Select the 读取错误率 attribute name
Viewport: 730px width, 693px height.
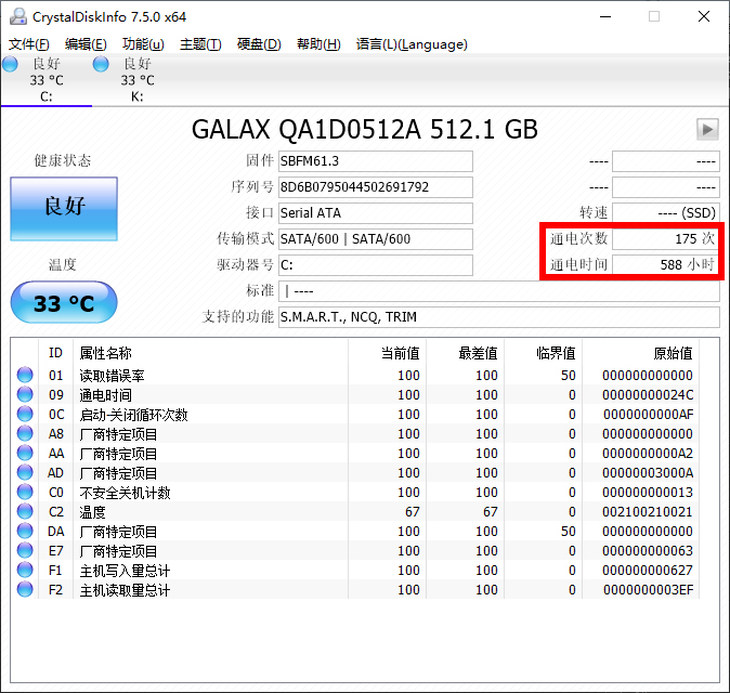(112, 376)
